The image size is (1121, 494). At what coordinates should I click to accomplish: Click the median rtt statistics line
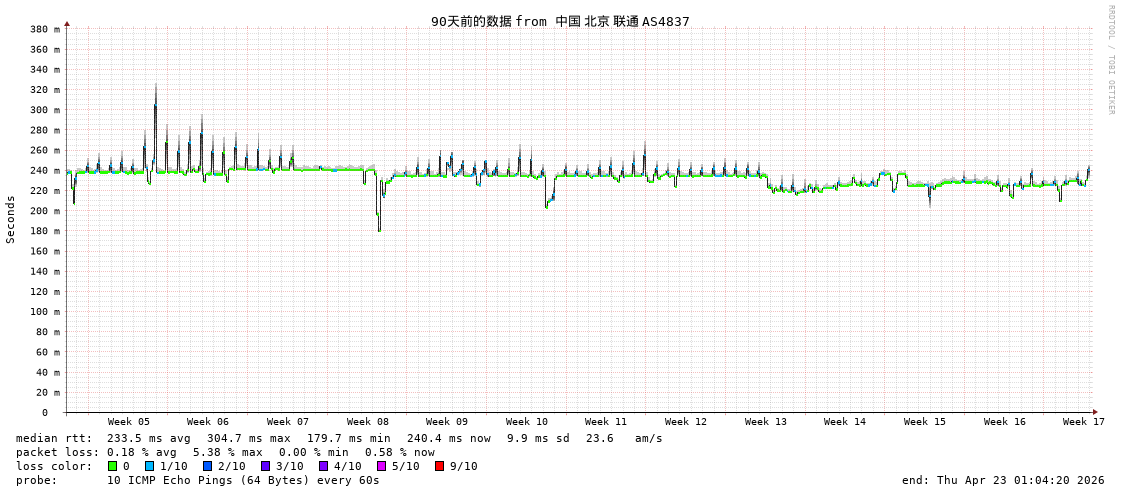339,438
